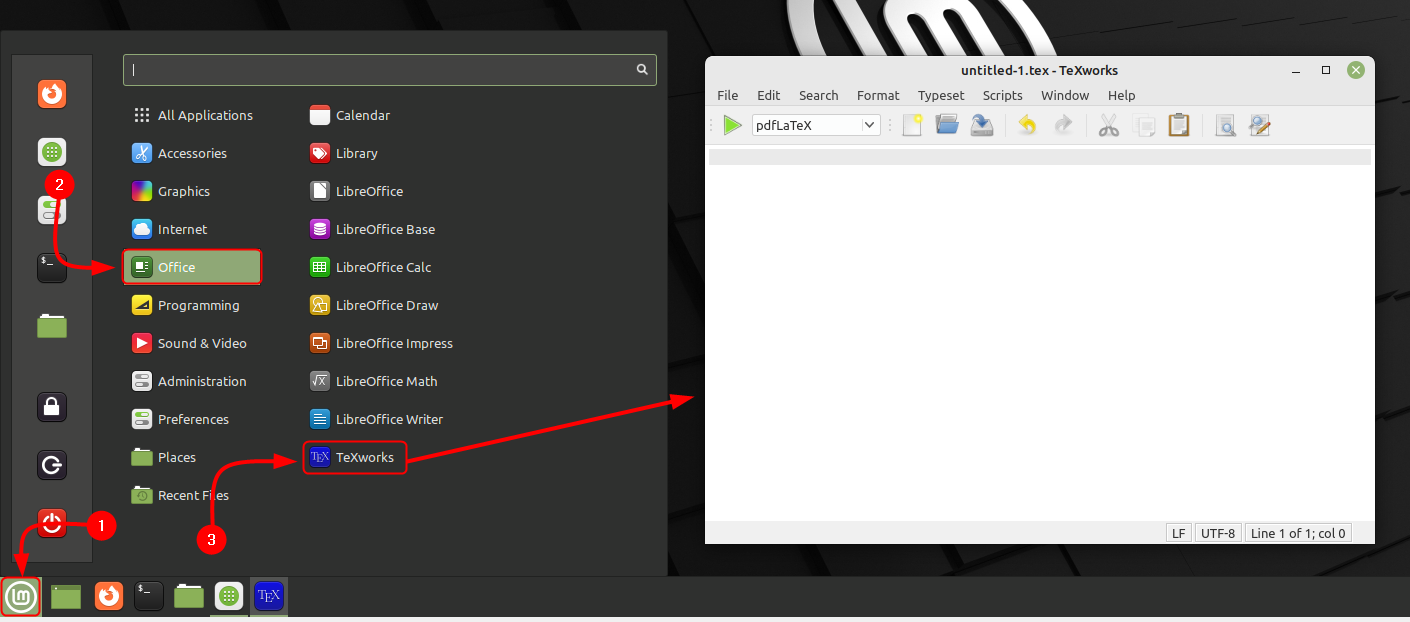Open Files from menu favorites sidebar
Image resolution: width=1410 pixels, height=622 pixels.
[52, 325]
